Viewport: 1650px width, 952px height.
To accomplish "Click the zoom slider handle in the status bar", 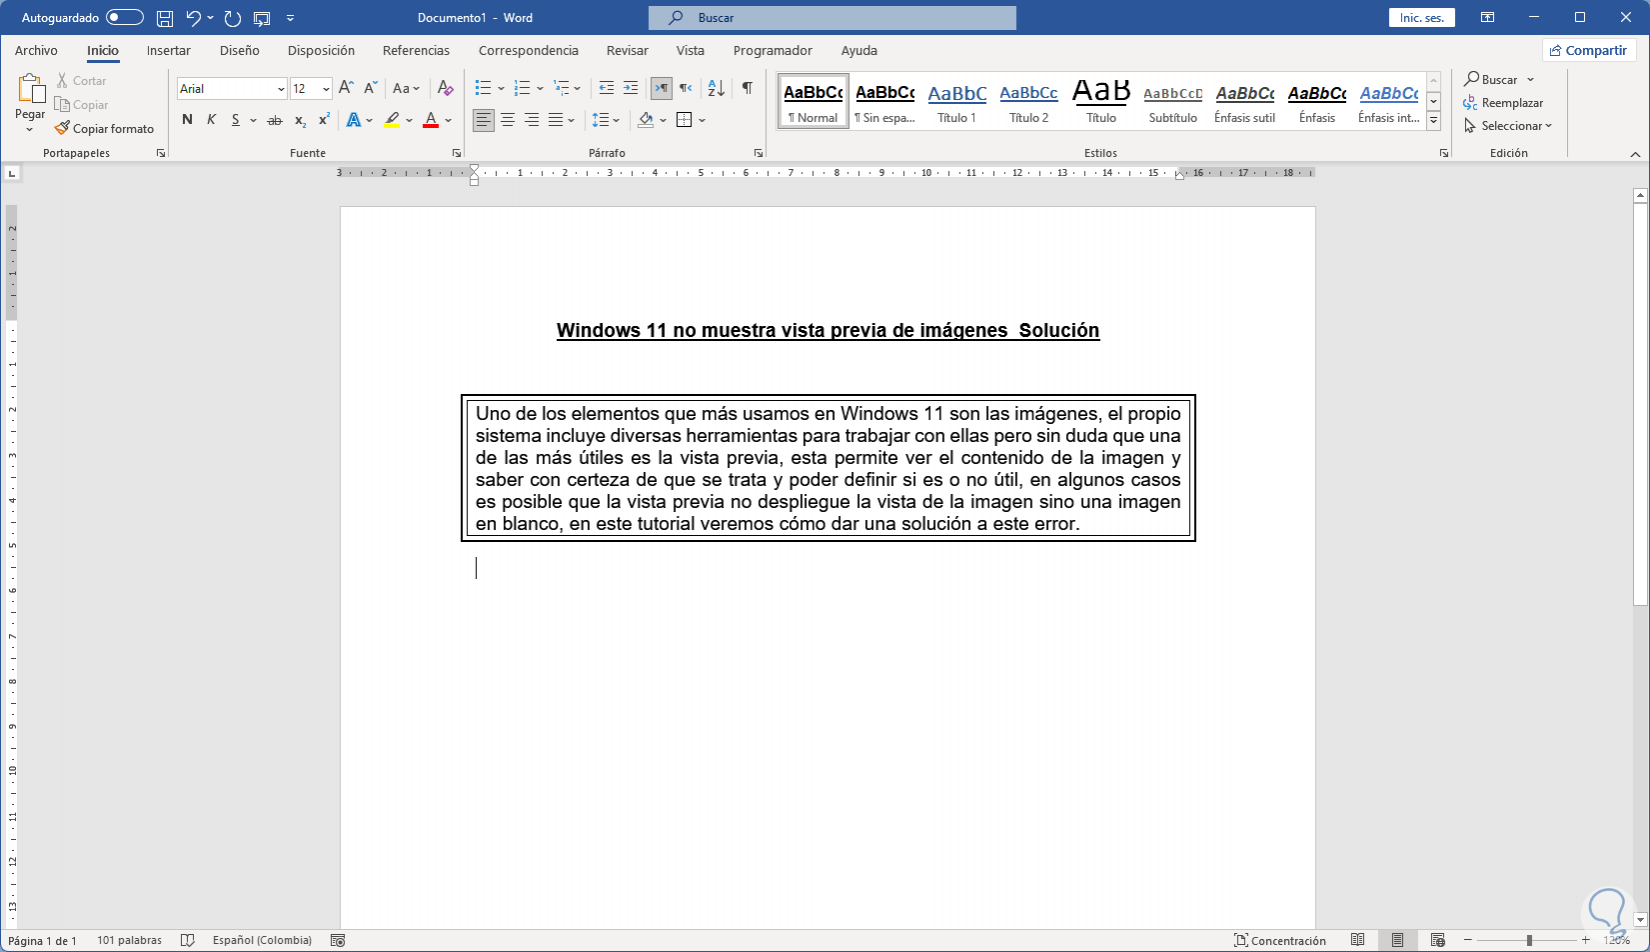I will pos(1529,940).
